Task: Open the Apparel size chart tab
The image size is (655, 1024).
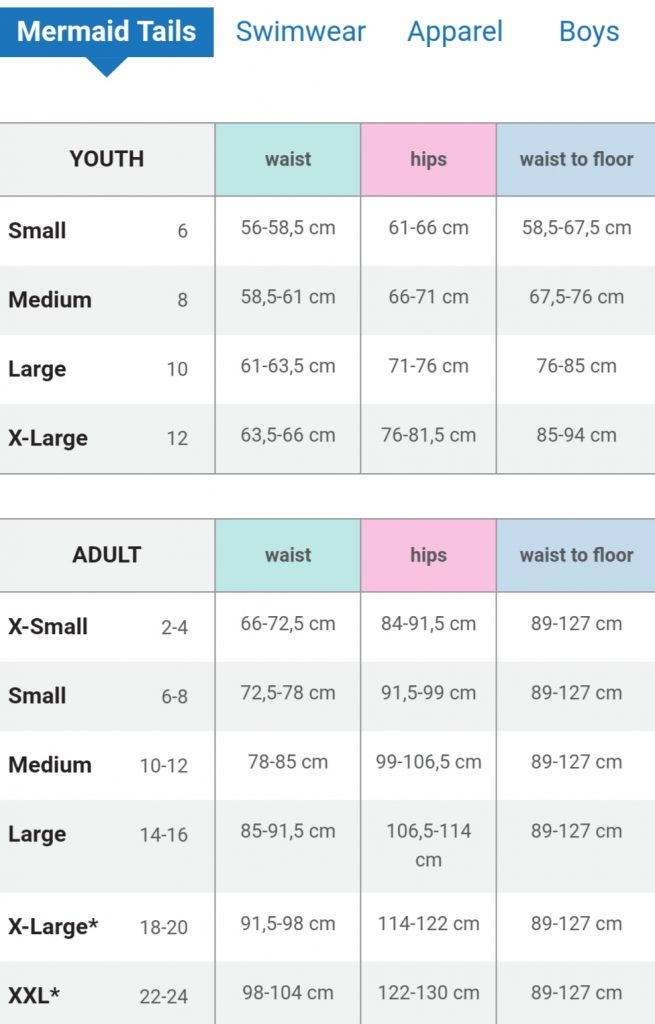Action: click(x=455, y=31)
